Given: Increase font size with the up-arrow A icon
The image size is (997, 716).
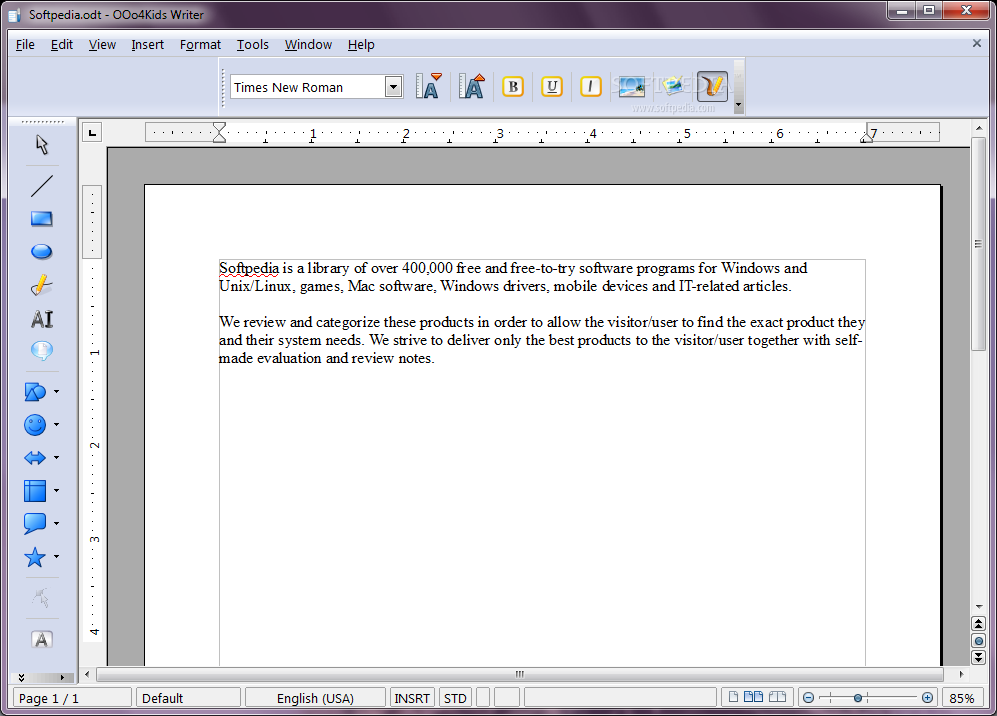Looking at the screenshot, I should pyautogui.click(x=472, y=86).
